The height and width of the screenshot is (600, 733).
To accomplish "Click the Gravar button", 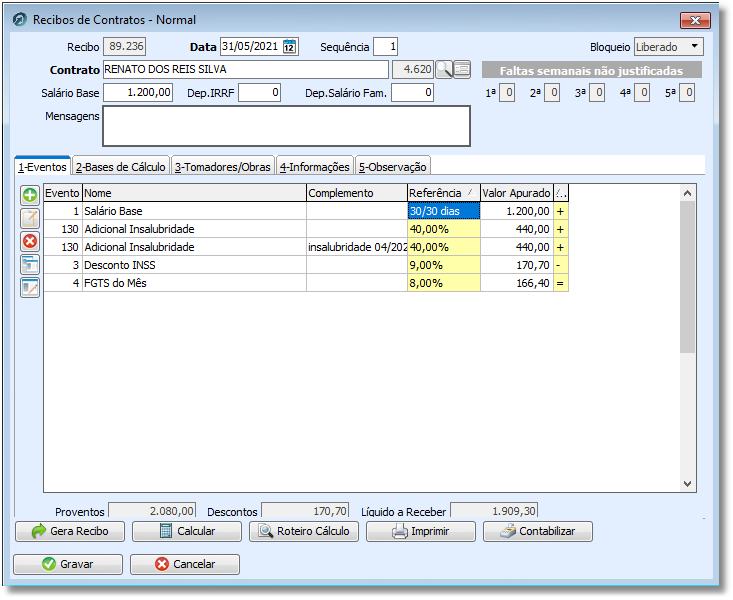I will (68, 564).
